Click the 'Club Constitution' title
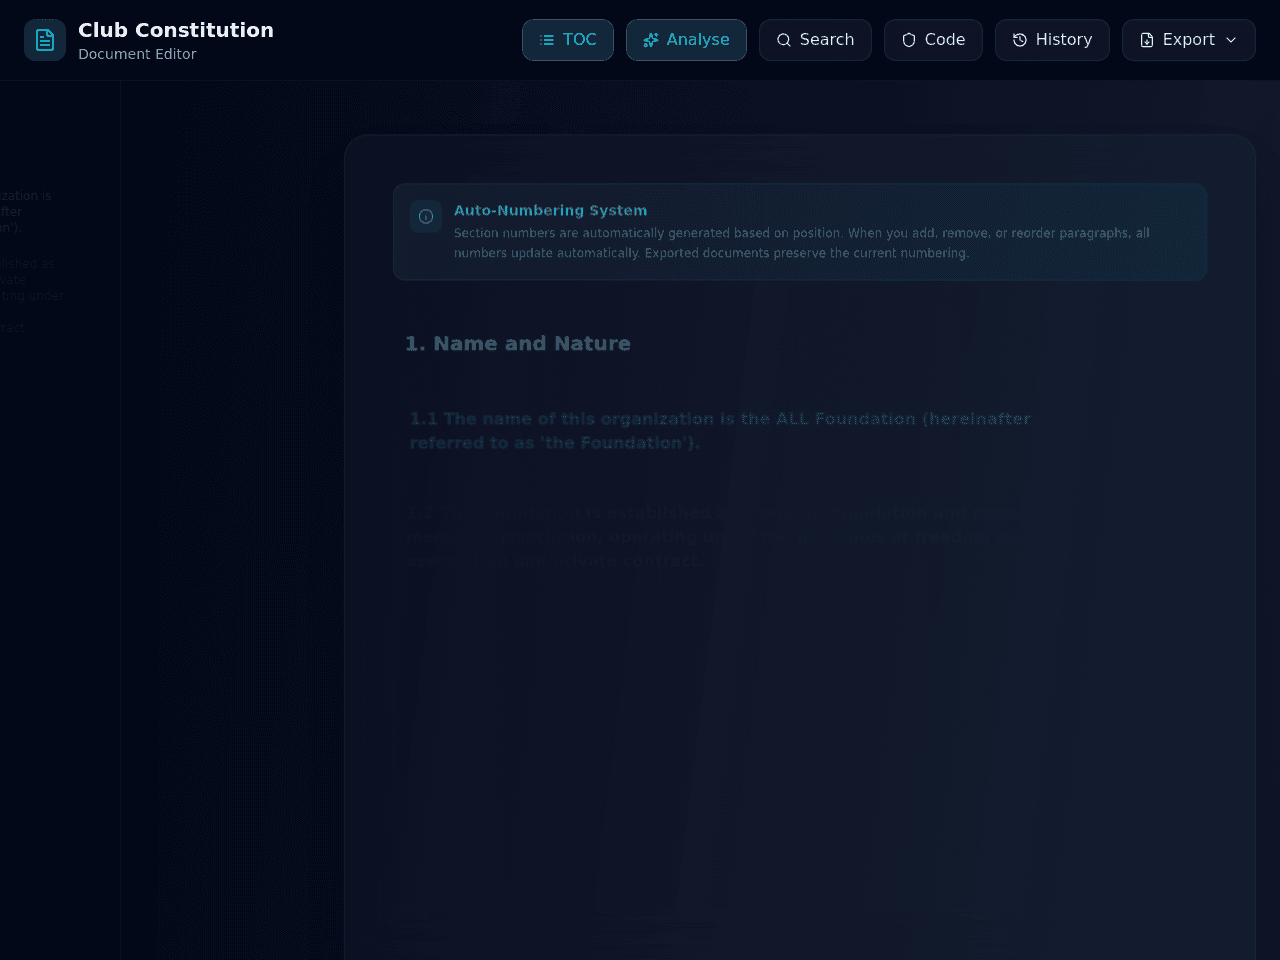 coord(176,30)
